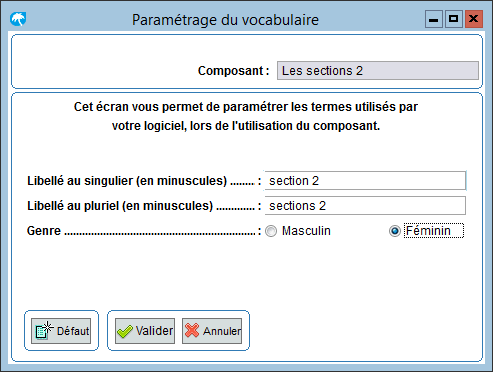Click the palm tree application icon
This screenshot has width=493, height=372.
18,19
